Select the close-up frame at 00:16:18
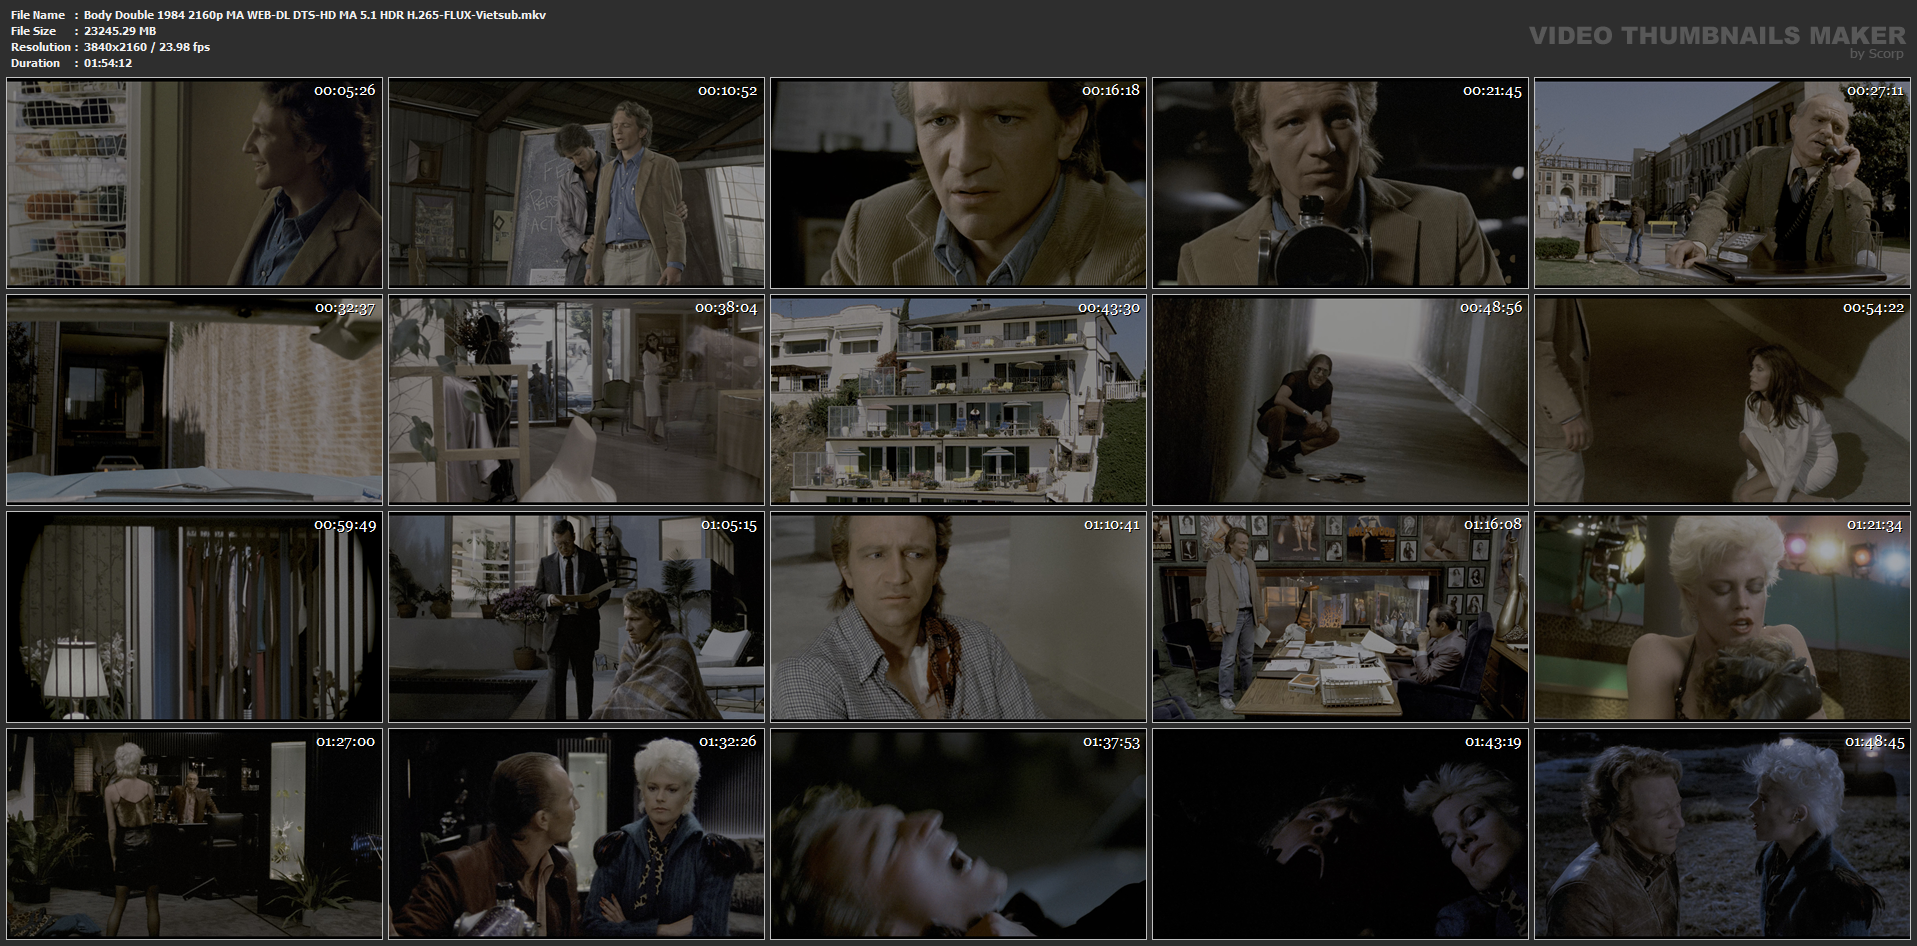This screenshot has width=1917, height=946. pos(959,184)
